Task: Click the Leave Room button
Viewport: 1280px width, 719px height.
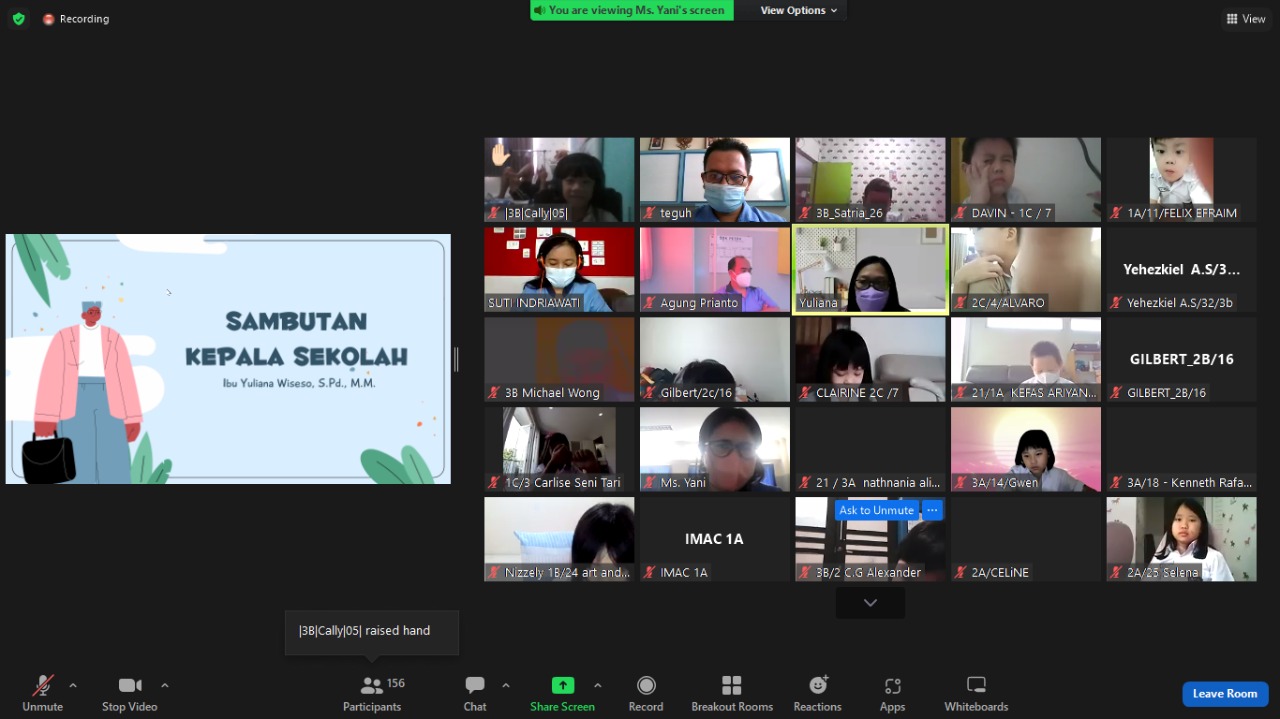Action: (x=1225, y=694)
